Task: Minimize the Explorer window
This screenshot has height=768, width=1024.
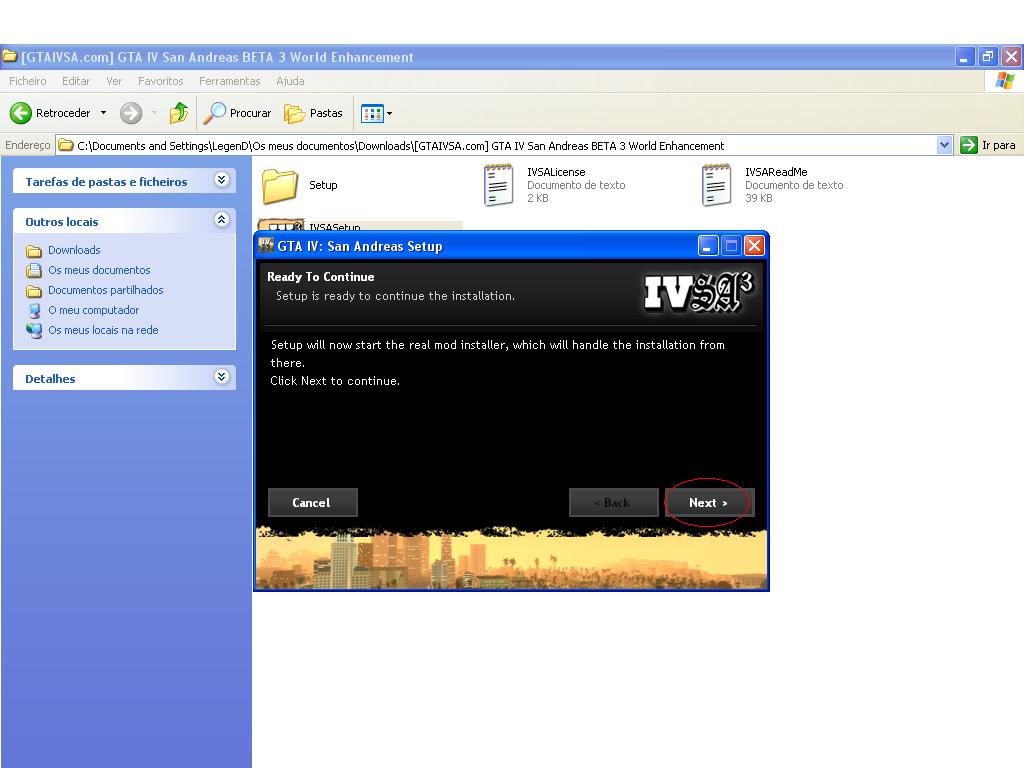Action: coord(965,57)
